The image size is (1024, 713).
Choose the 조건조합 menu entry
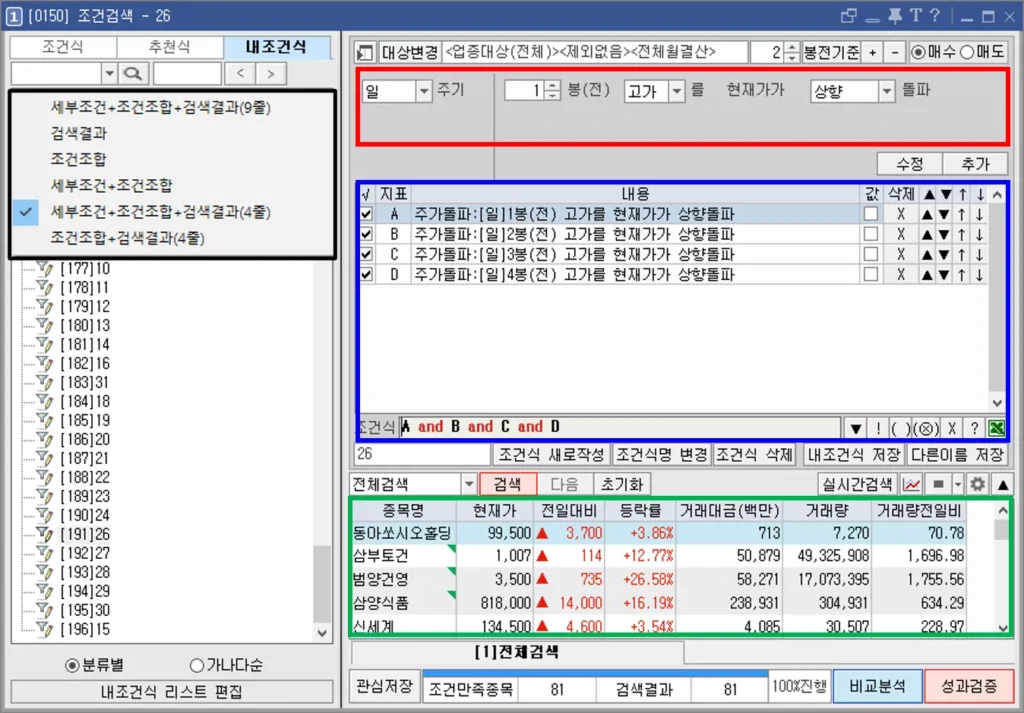pyautogui.click(x=78, y=159)
